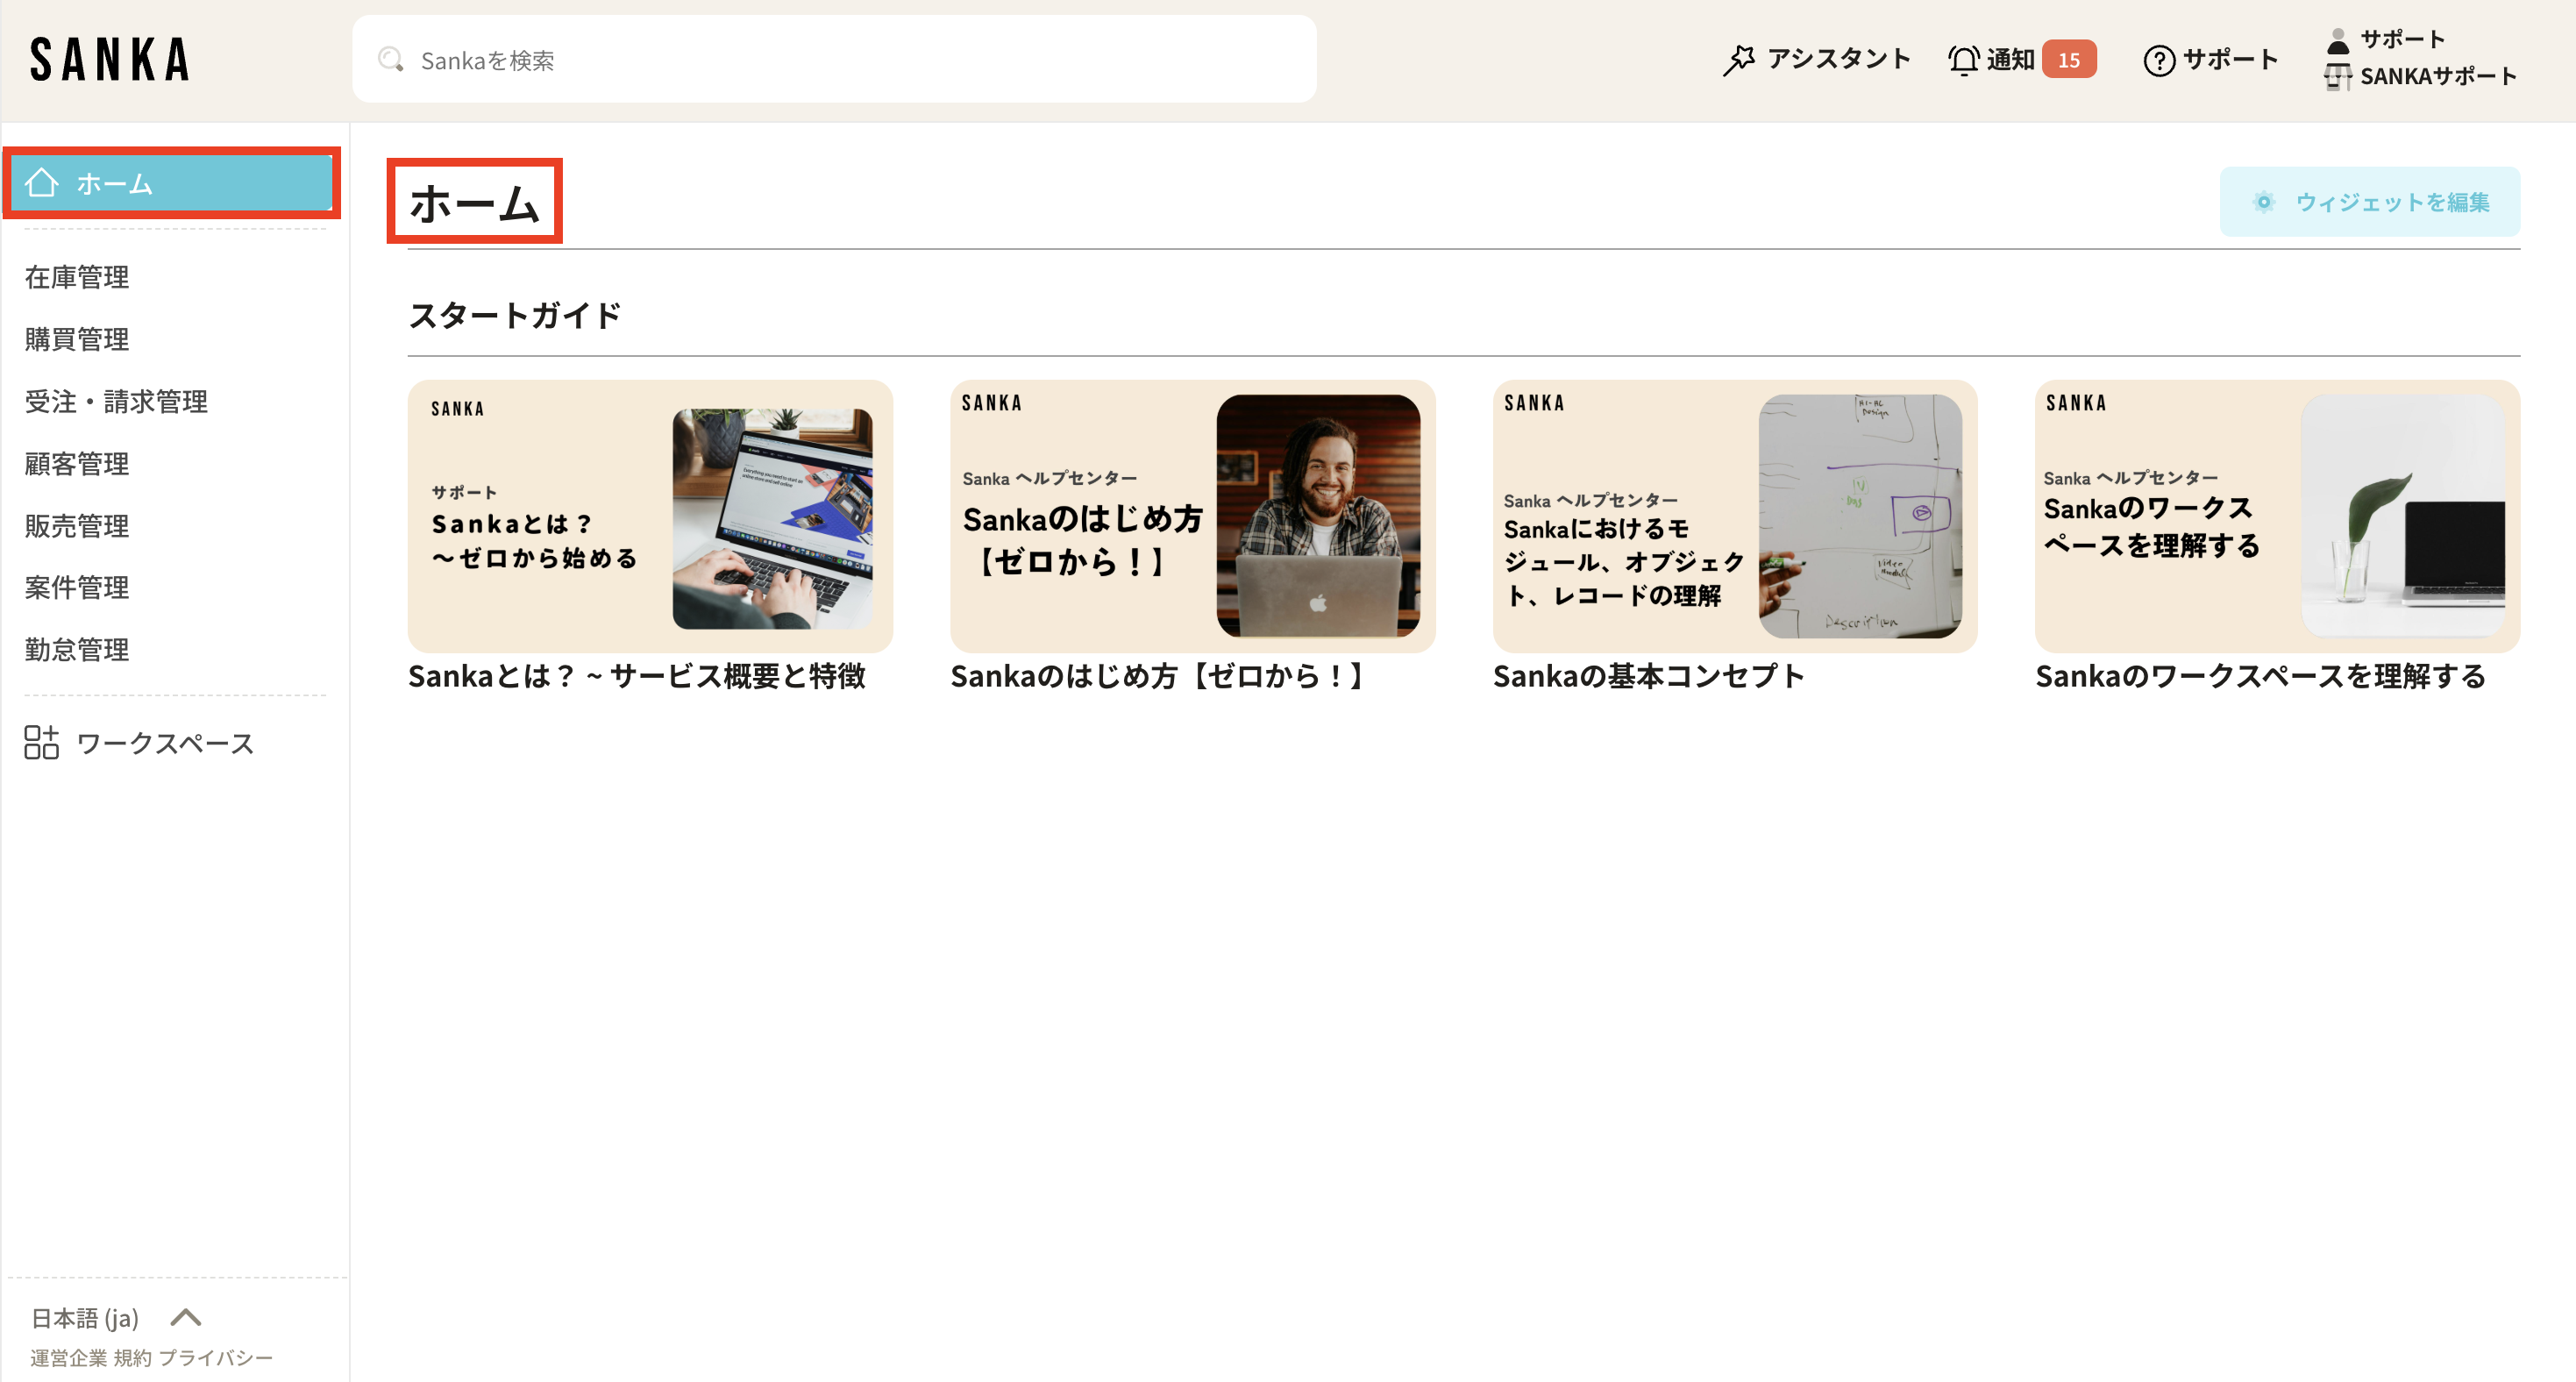Open the SANKAサポート workspace switcher
Image resolution: width=2576 pixels, height=1382 pixels.
pyautogui.click(x=2436, y=76)
